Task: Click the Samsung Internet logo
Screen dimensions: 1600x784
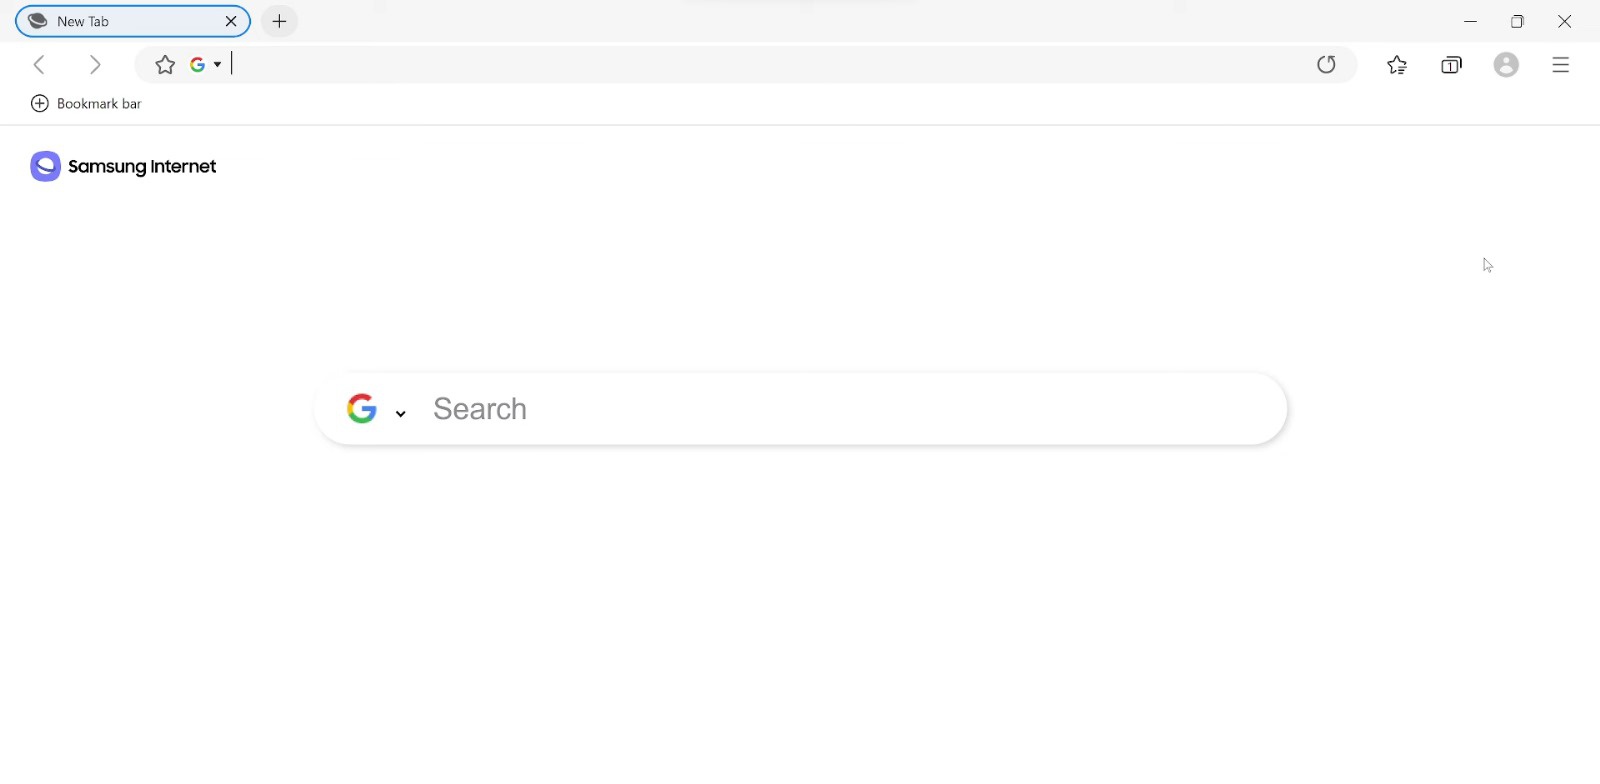Action: coord(124,166)
